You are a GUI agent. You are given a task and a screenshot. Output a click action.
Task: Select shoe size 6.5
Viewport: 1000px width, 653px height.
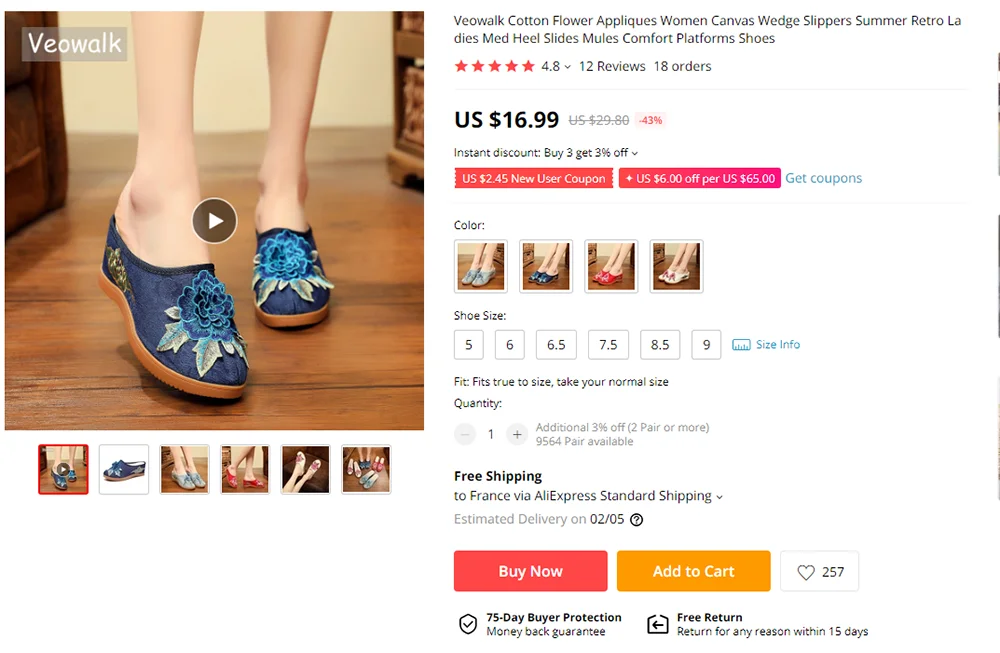pos(556,345)
